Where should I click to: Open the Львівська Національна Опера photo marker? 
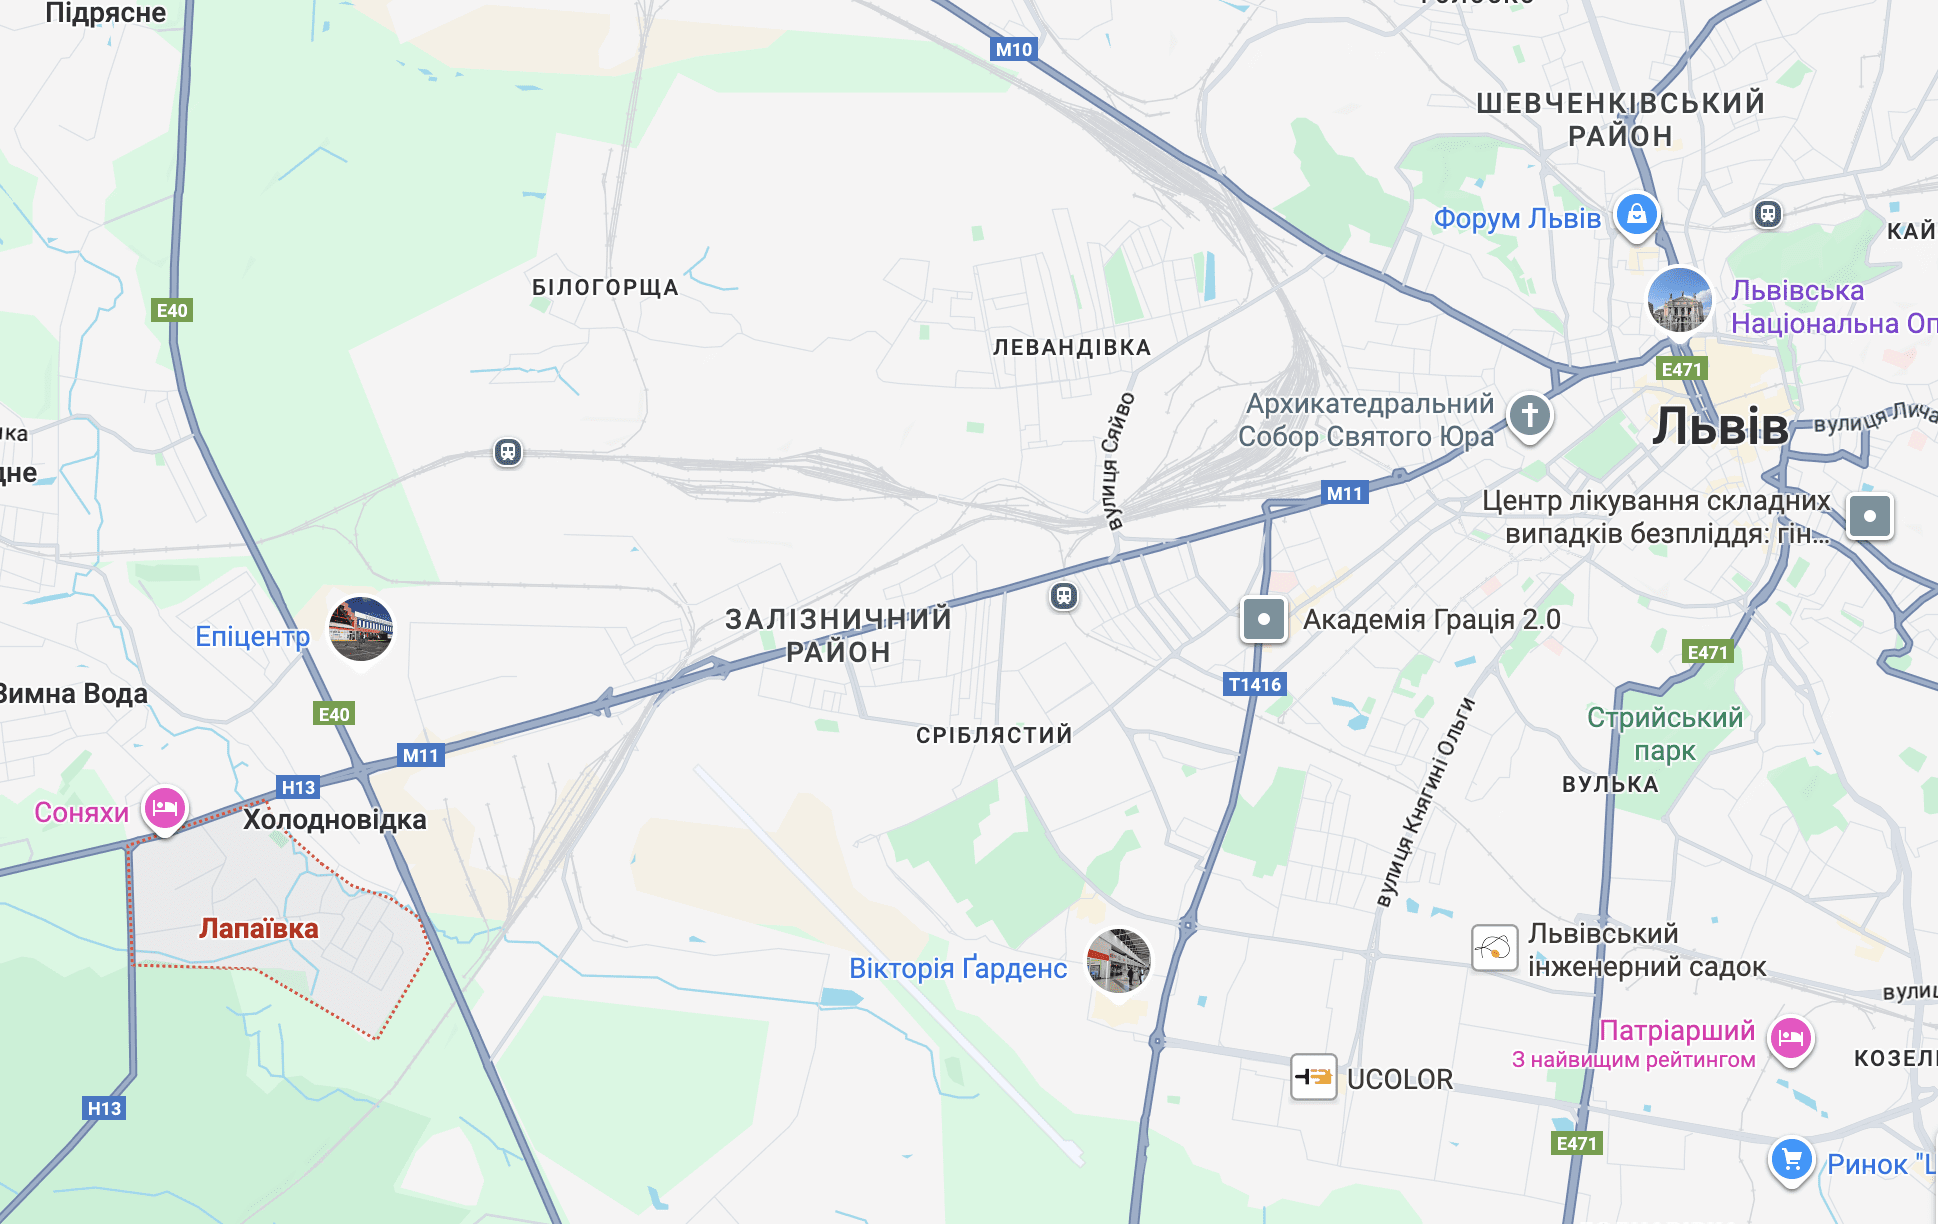point(1680,300)
